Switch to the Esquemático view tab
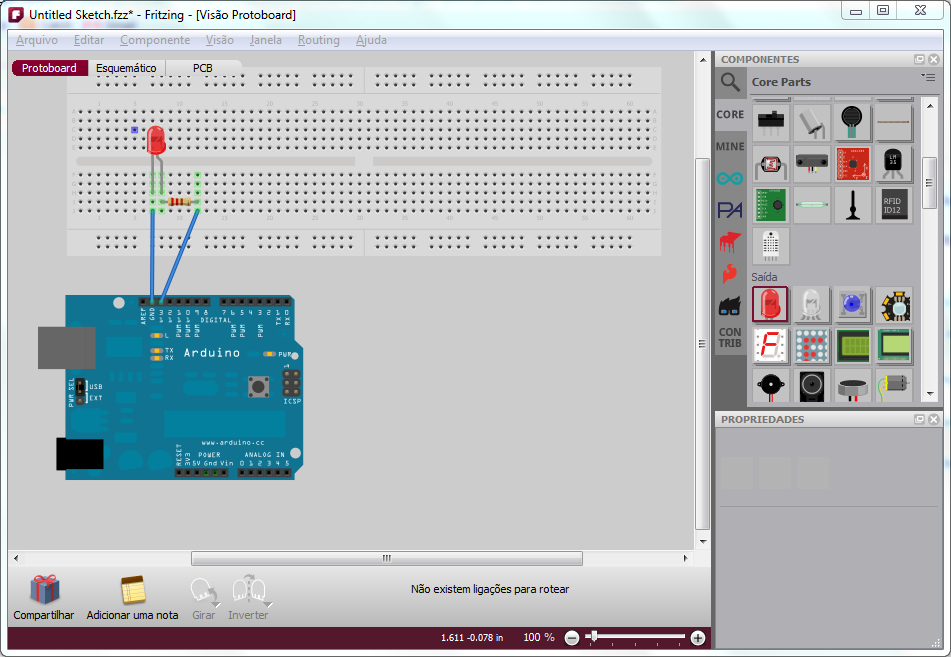Viewport: 951px width, 657px height. coord(126,68)
